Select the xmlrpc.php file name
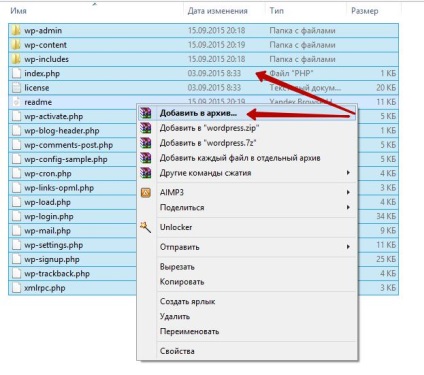This screenshot has width=424, height=375. click(45, 289)
